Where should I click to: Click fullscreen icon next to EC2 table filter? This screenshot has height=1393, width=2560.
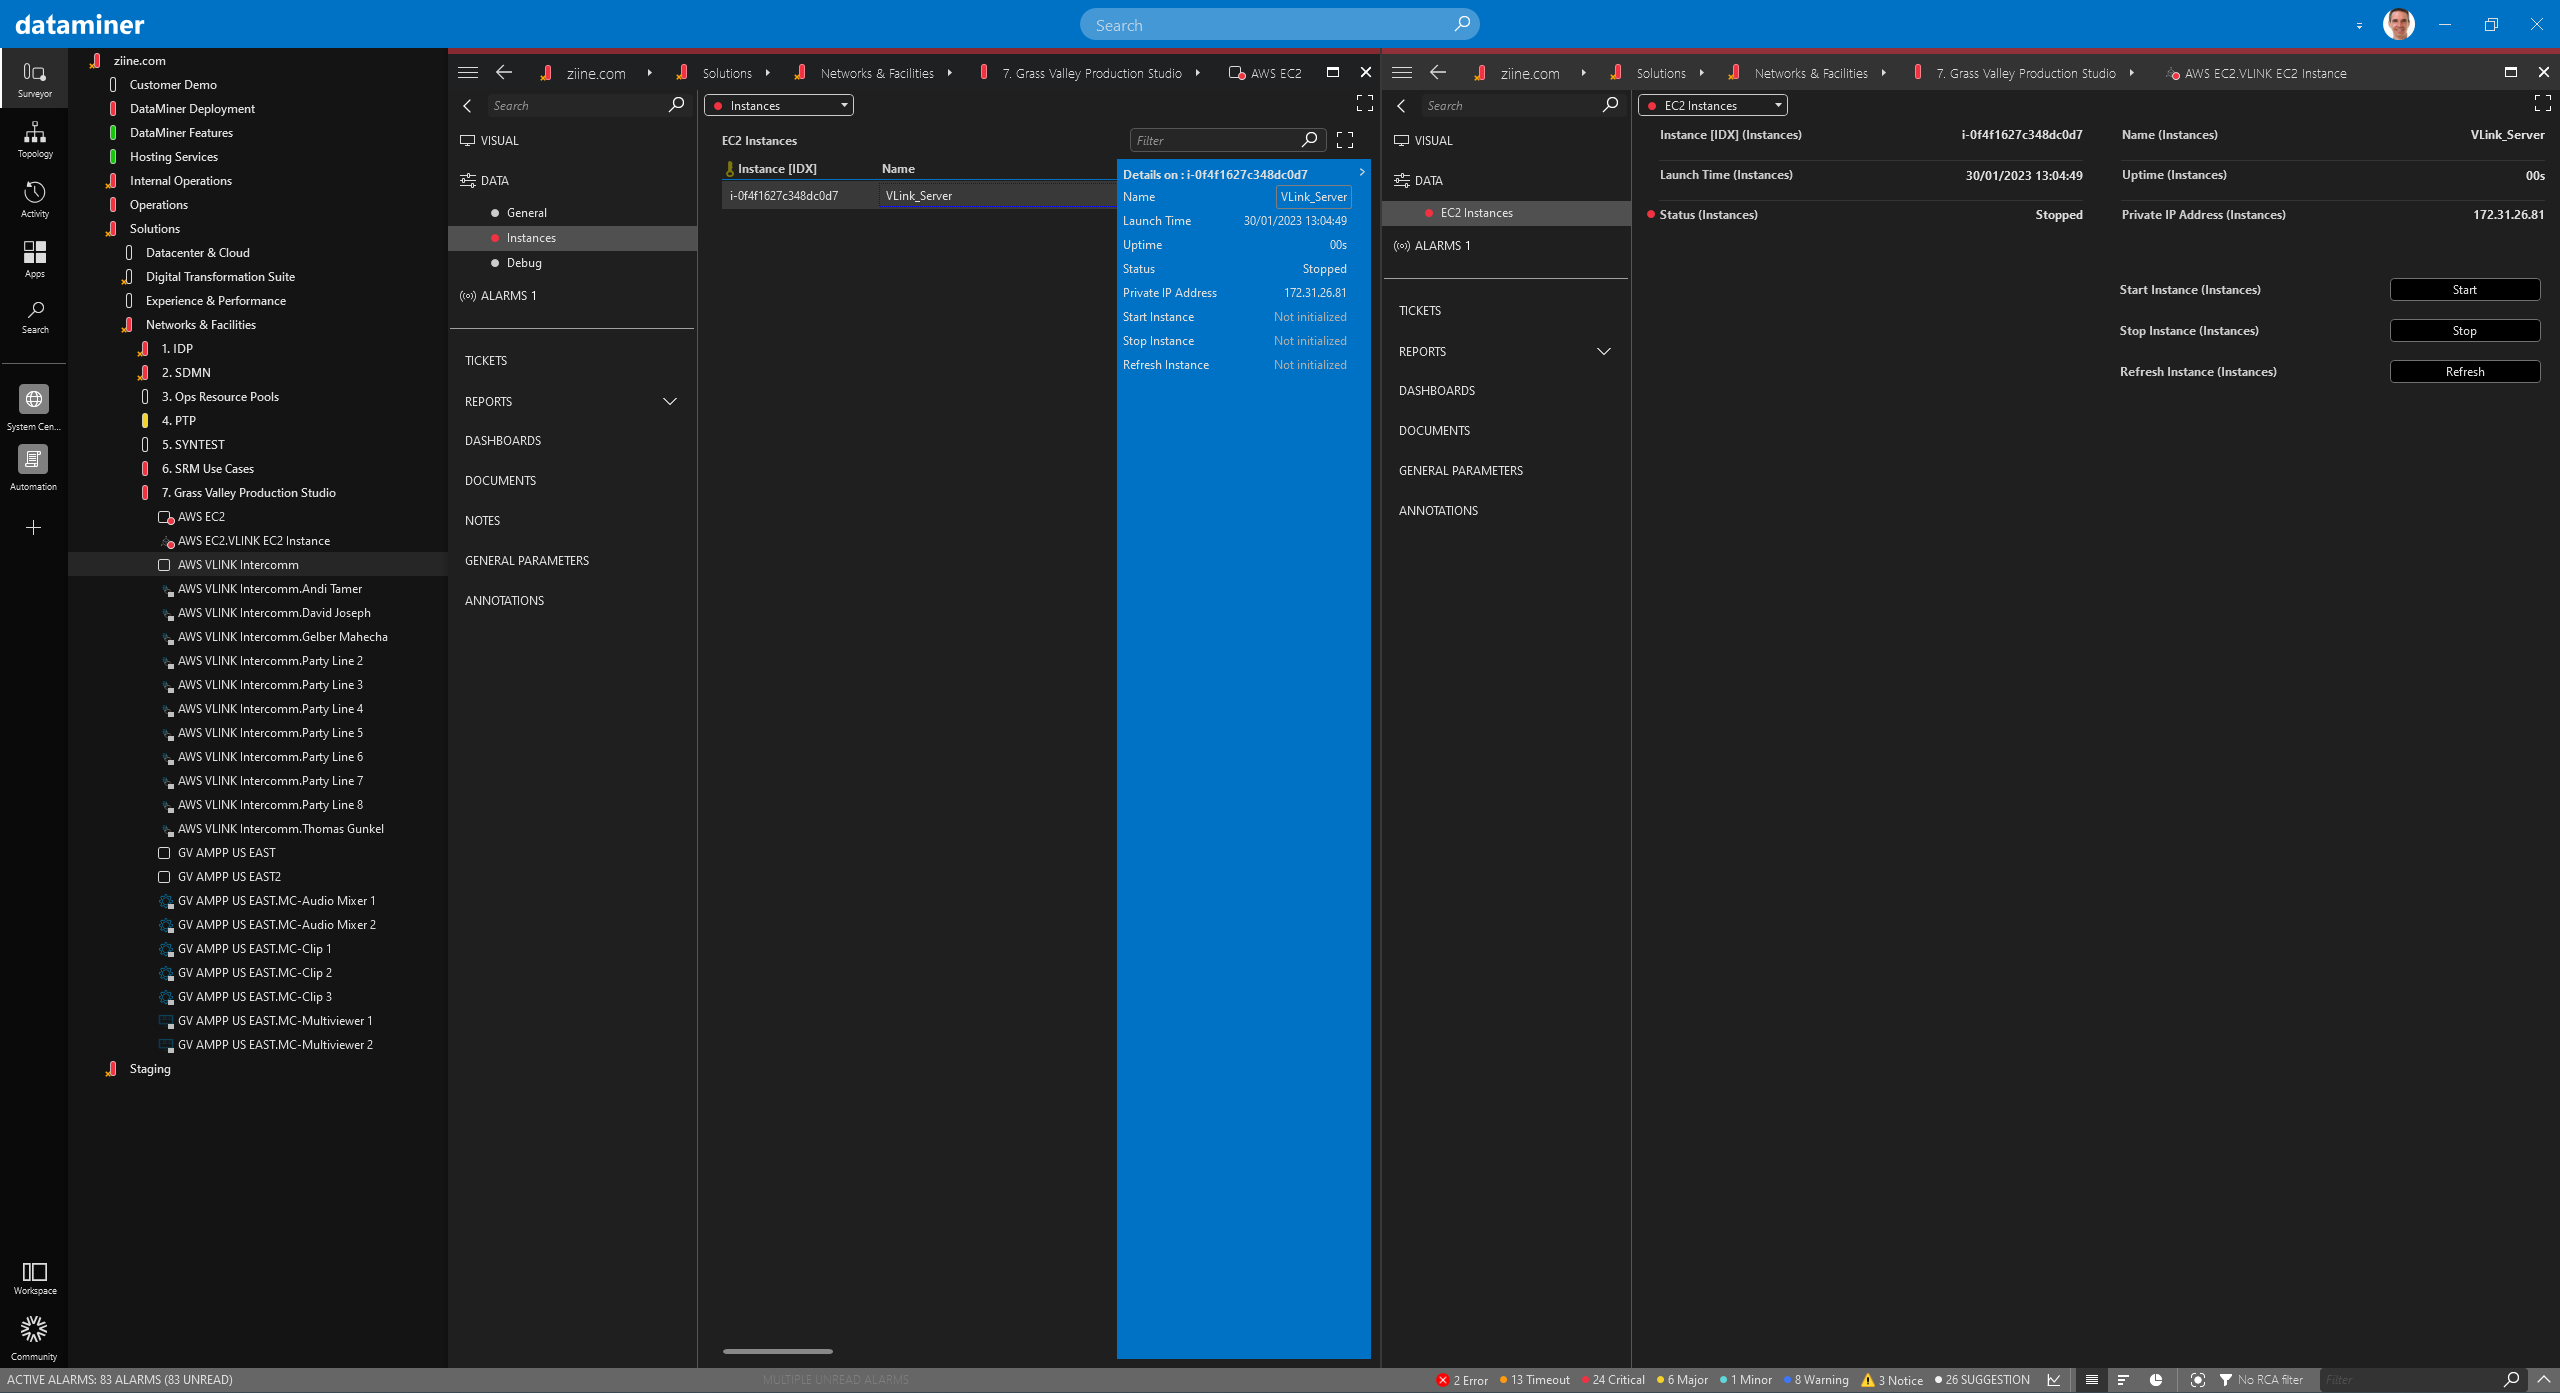click(x=1345, y=140)
